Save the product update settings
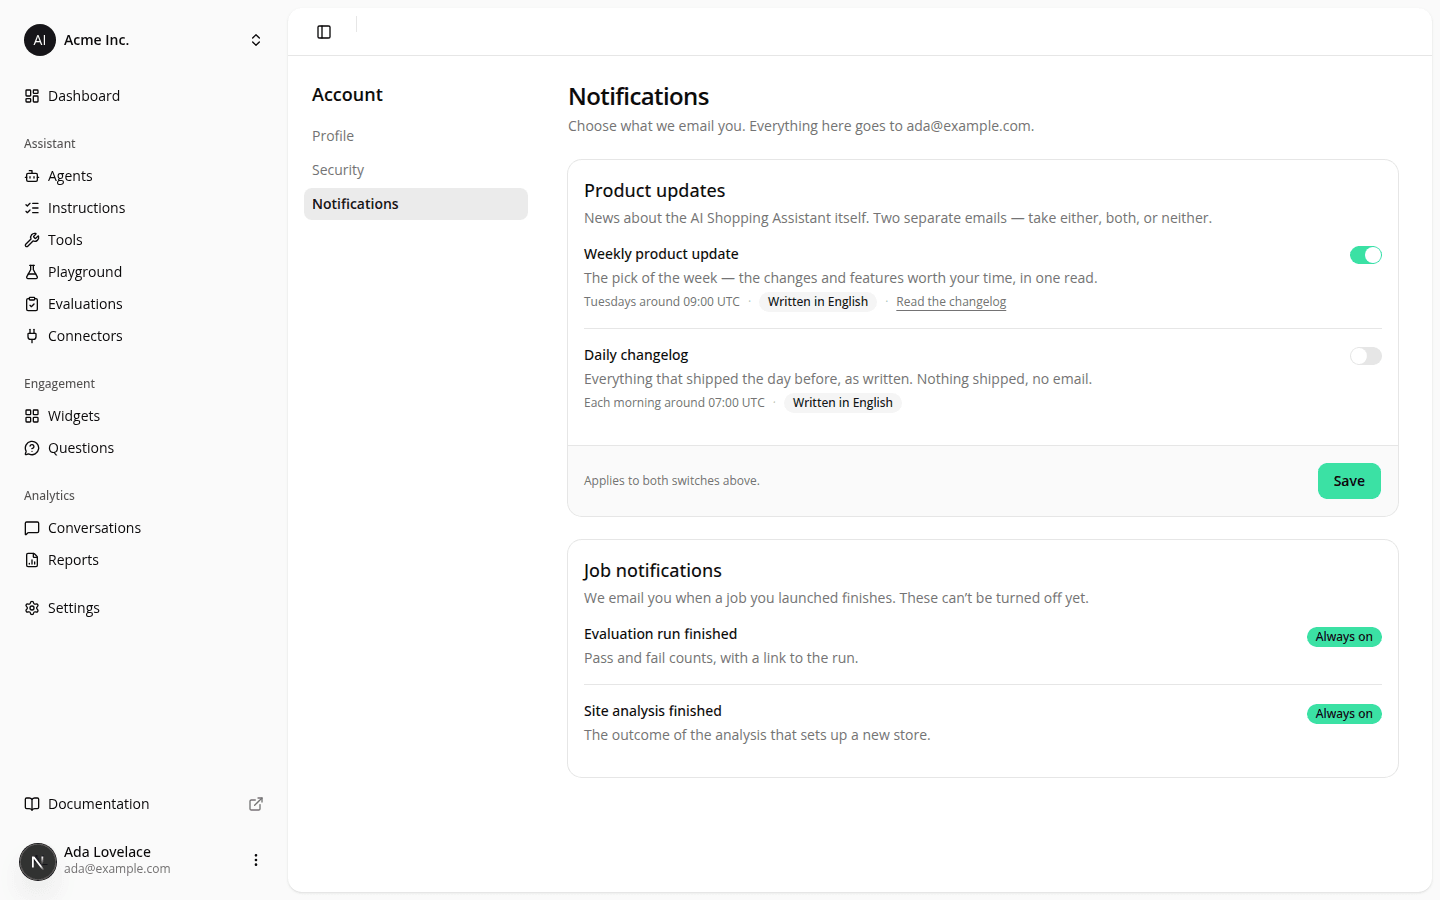This screenshot has height=900, width=1440. 1349,481
